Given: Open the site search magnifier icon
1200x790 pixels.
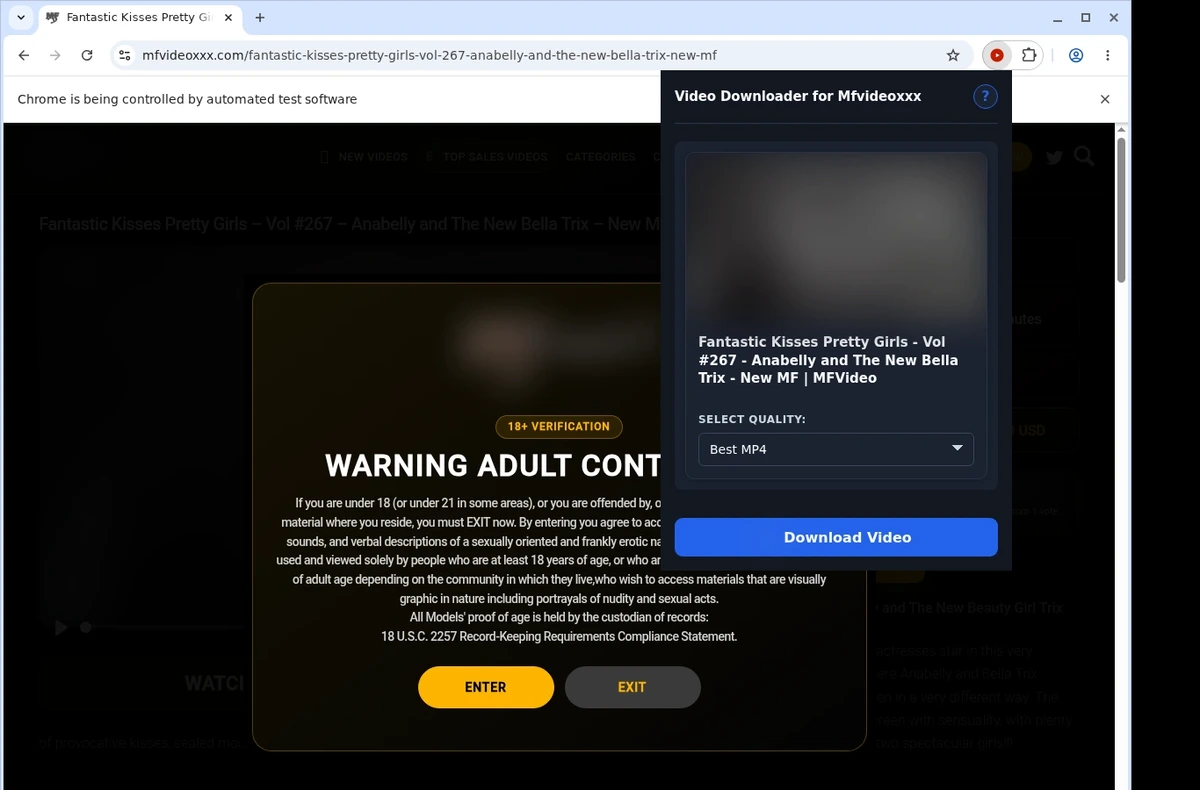Looking at the screenshot, I should coord(1084,156).
